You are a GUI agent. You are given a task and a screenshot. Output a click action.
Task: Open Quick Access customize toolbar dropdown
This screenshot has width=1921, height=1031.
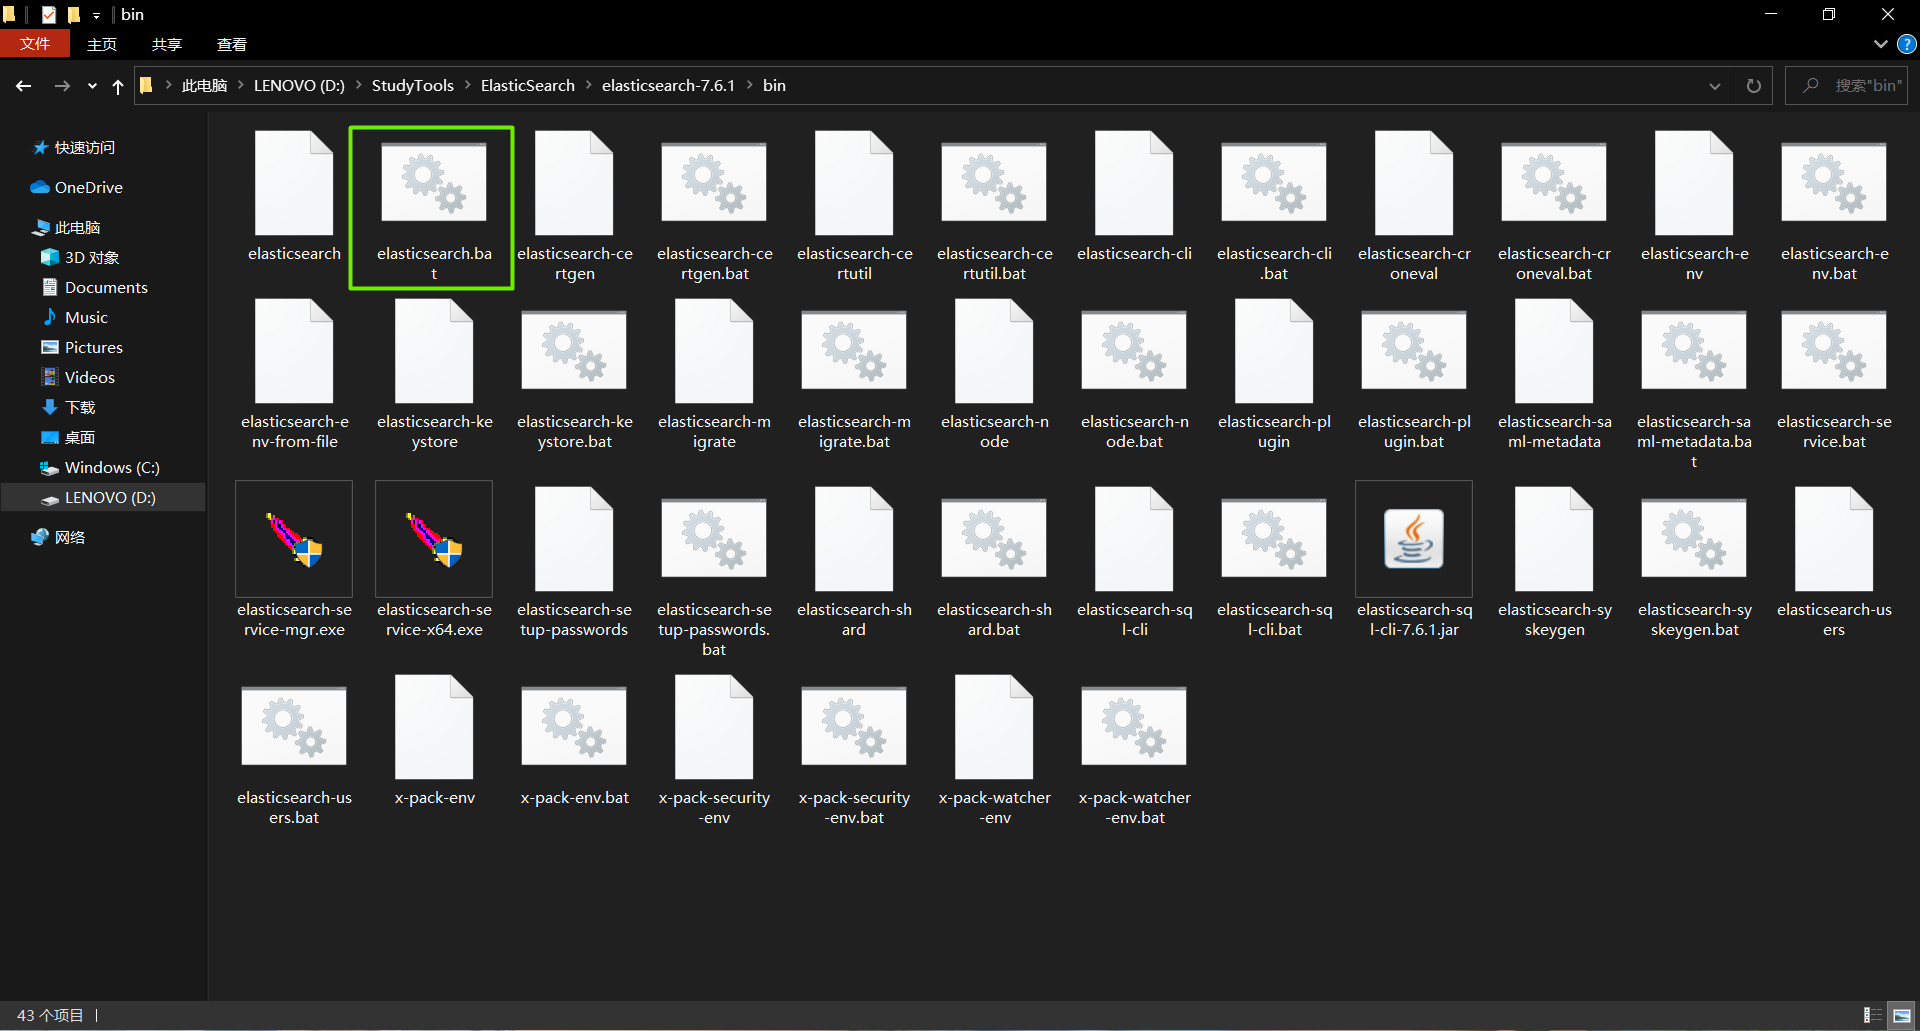click(96, 15)
